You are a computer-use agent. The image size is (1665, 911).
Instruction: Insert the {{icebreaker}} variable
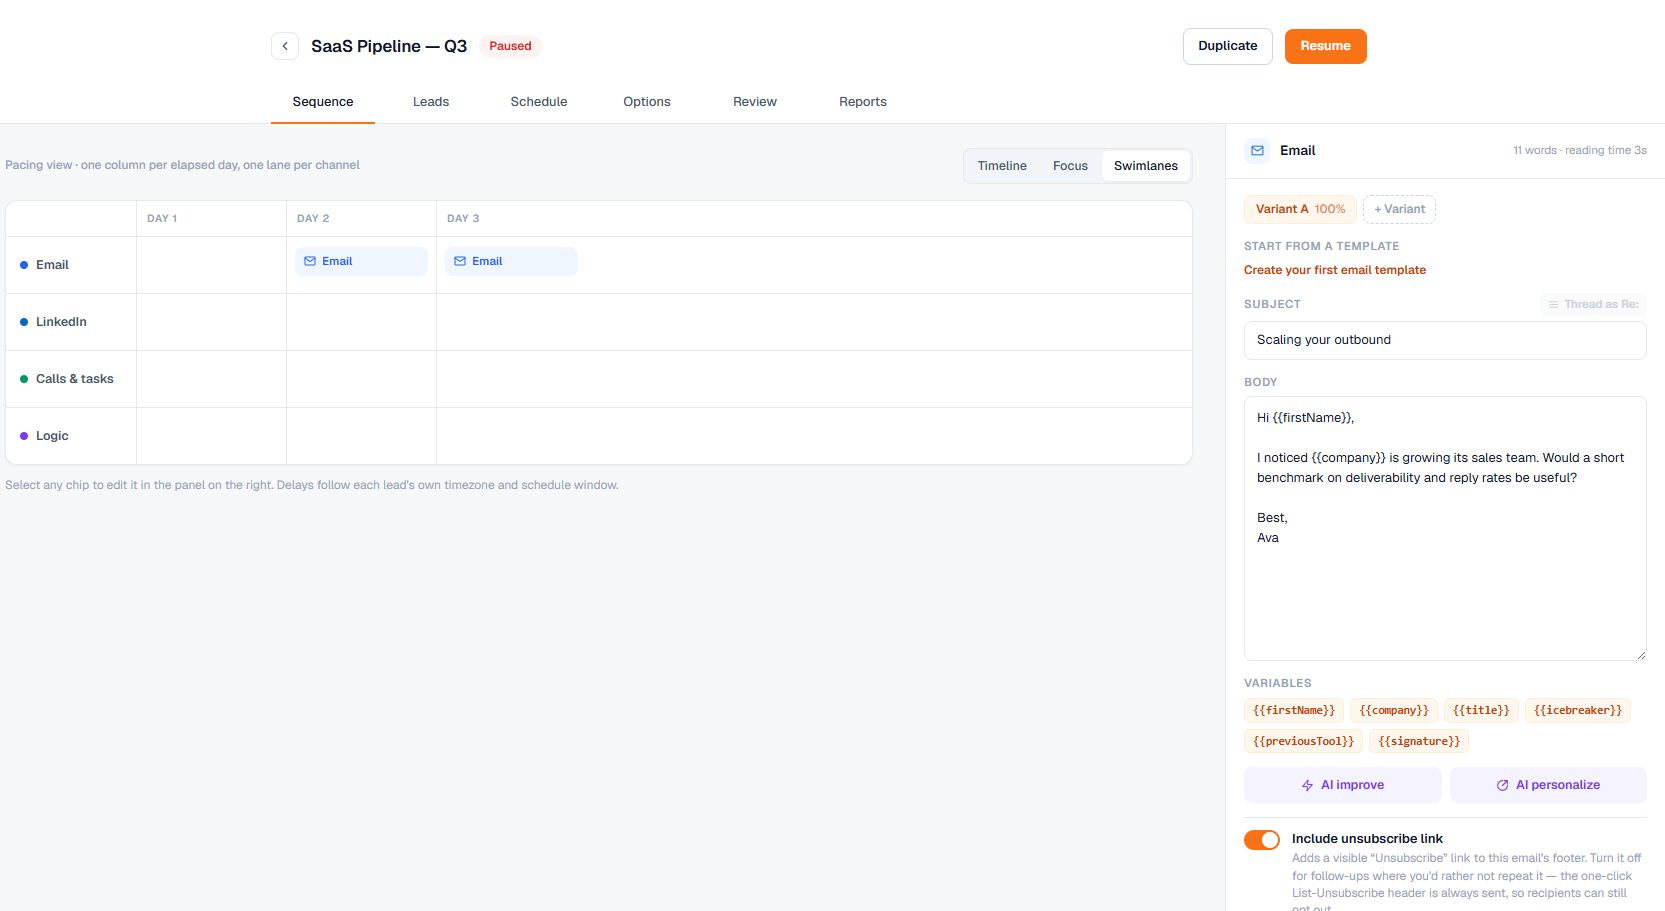(1578, 711)
